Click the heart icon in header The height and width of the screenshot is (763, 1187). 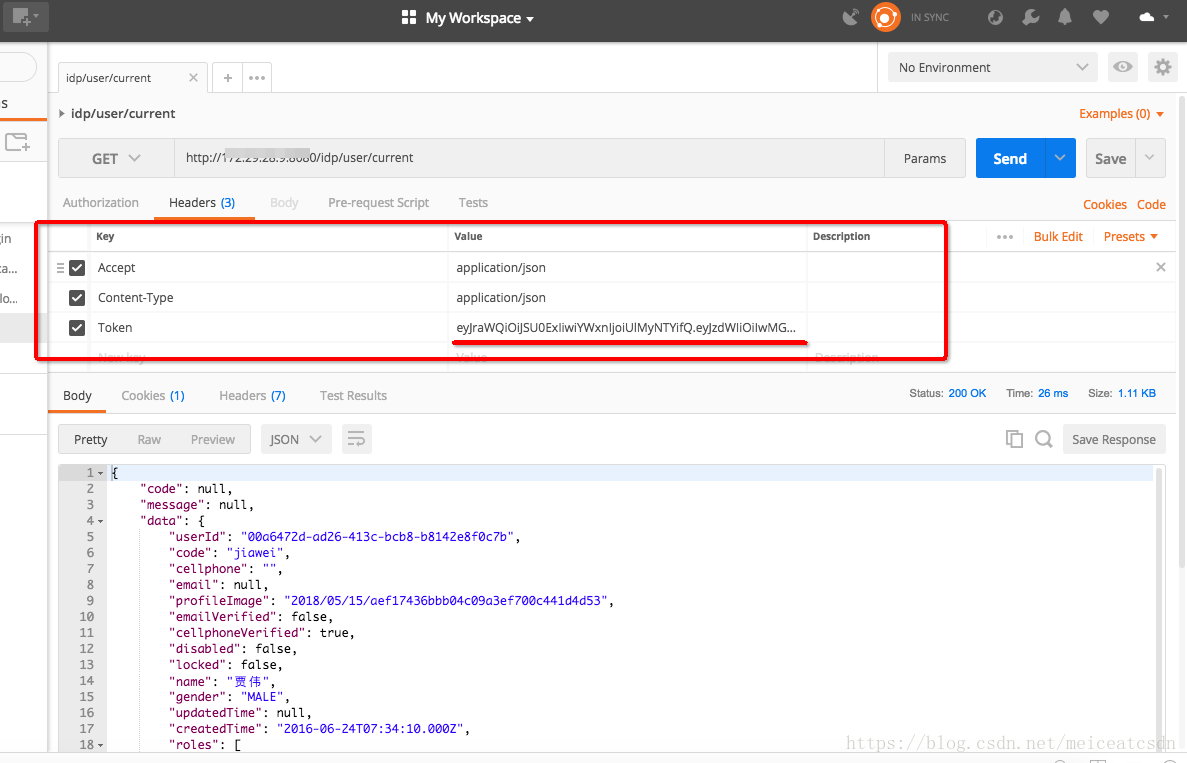[1101, 17]
